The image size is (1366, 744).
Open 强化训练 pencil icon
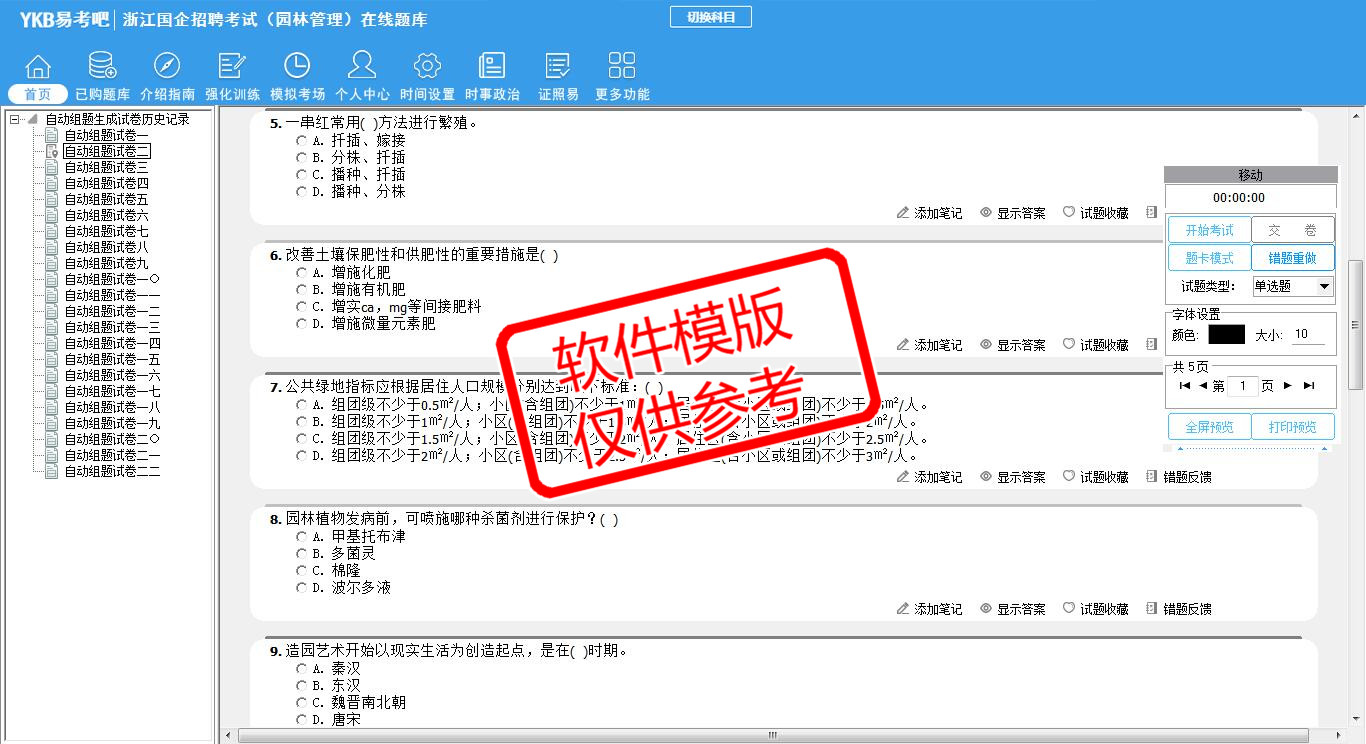(232, 66)
